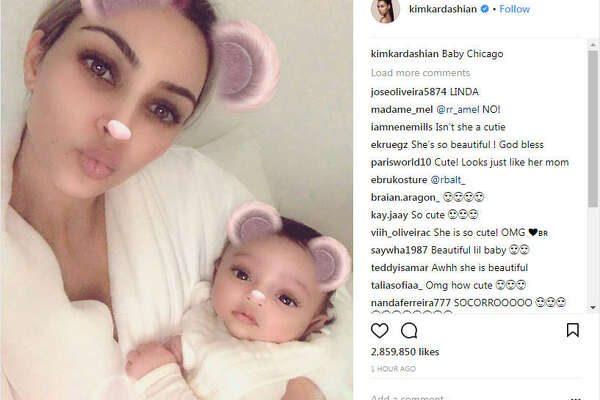Open the kimkardashian profile avatar
Viewport: 600px width, 400px height.
pyautogui.click(x=385, y=10)
